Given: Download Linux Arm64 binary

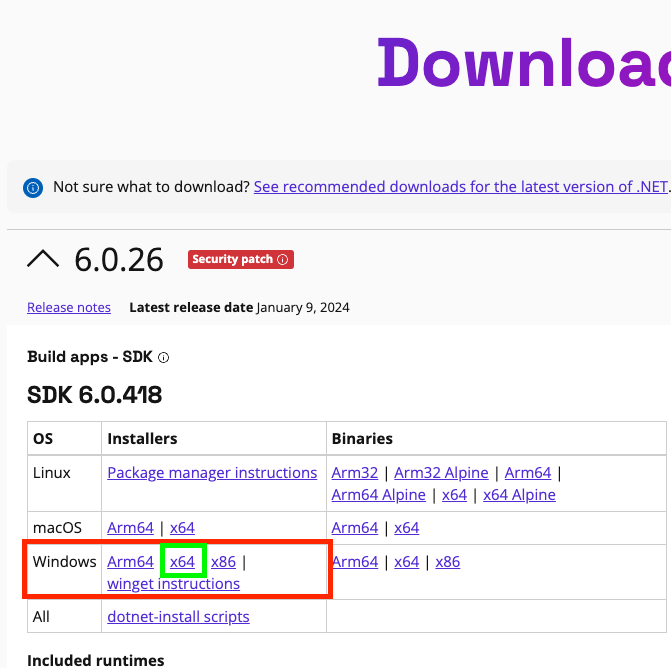Looking at the screenshot, I should tap(528, 473).
